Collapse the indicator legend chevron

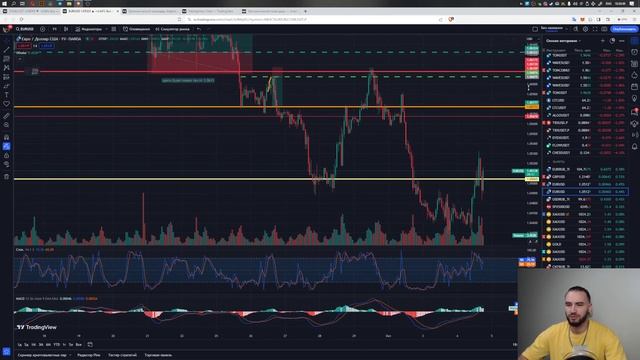[x=20, y=59]
